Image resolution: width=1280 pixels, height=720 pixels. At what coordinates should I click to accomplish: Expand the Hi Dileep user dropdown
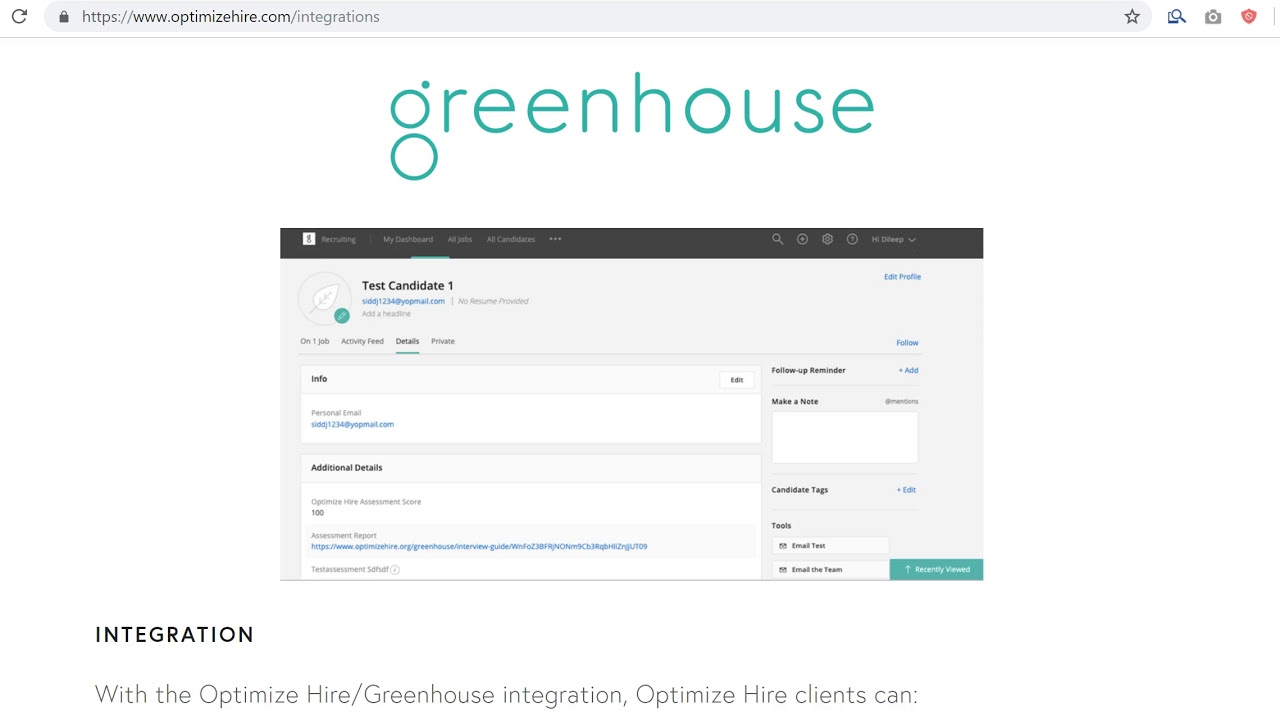pos(894,239)
